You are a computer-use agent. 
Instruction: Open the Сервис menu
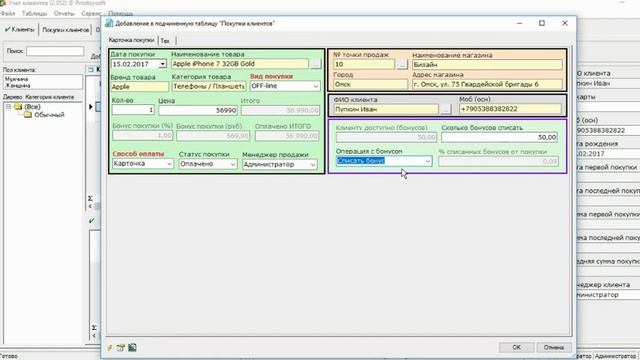(91, 13)
